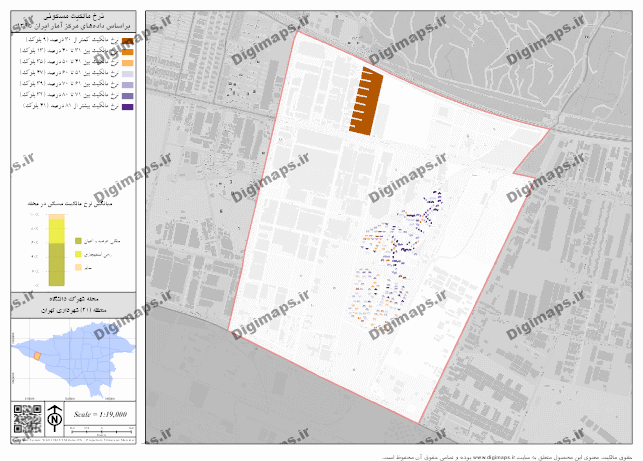Click the legend title at the top of the panel
The height and width of the screenshot is (461, 643).
pos(75,20)
